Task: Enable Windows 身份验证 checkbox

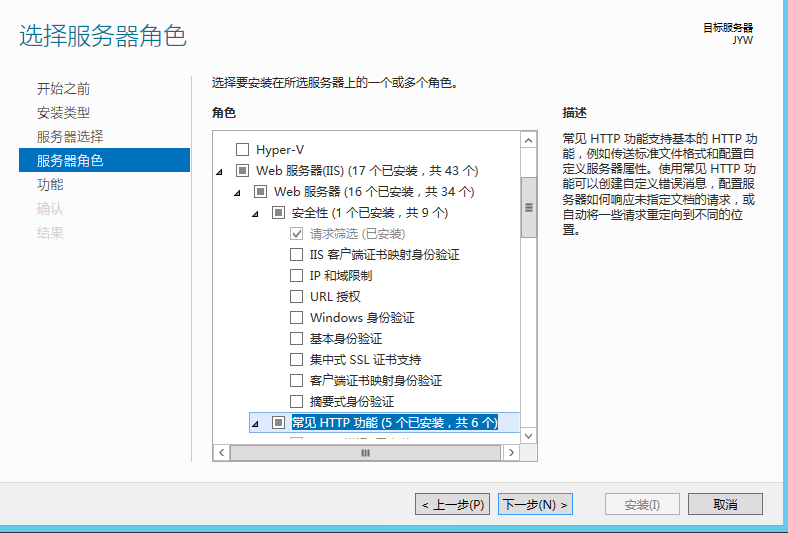Action: [296, 318]
